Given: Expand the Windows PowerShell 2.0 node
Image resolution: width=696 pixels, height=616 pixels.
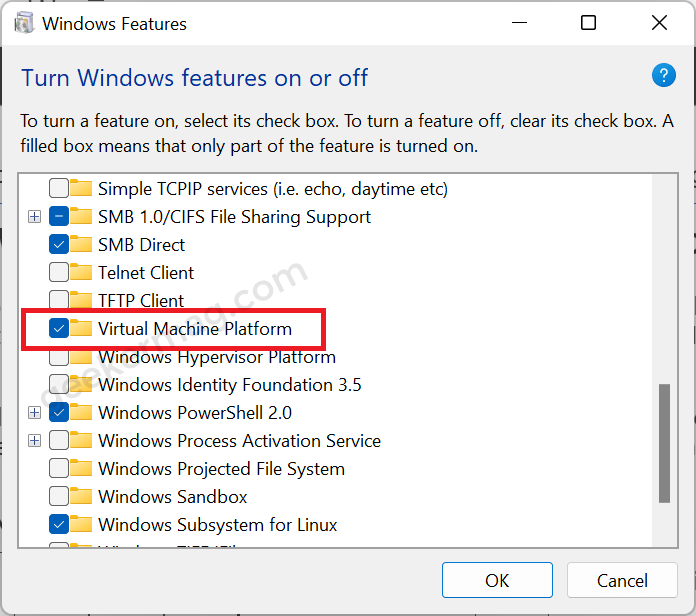Looking at the screenshot, I should coord(34,413).
